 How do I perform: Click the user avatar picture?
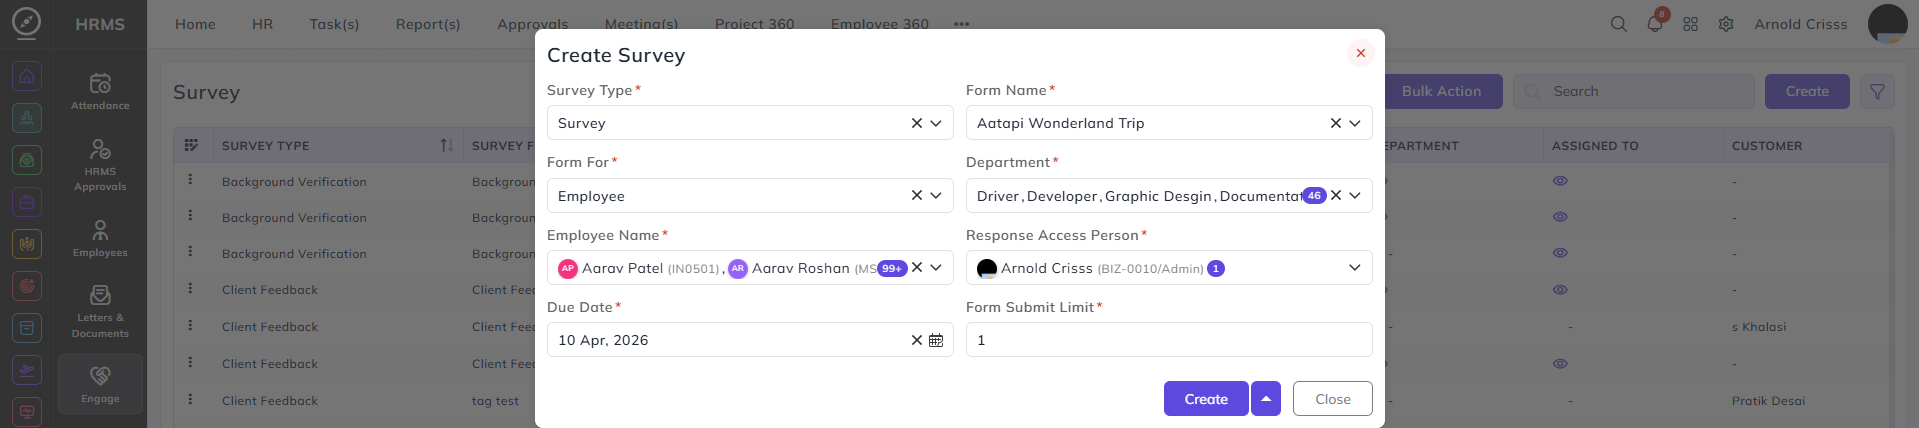point(1887,23)
